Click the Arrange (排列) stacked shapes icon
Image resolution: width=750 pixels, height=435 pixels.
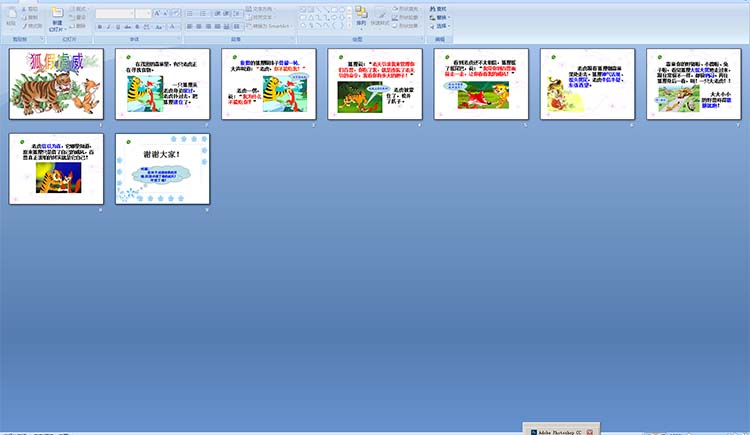(361, 12)
